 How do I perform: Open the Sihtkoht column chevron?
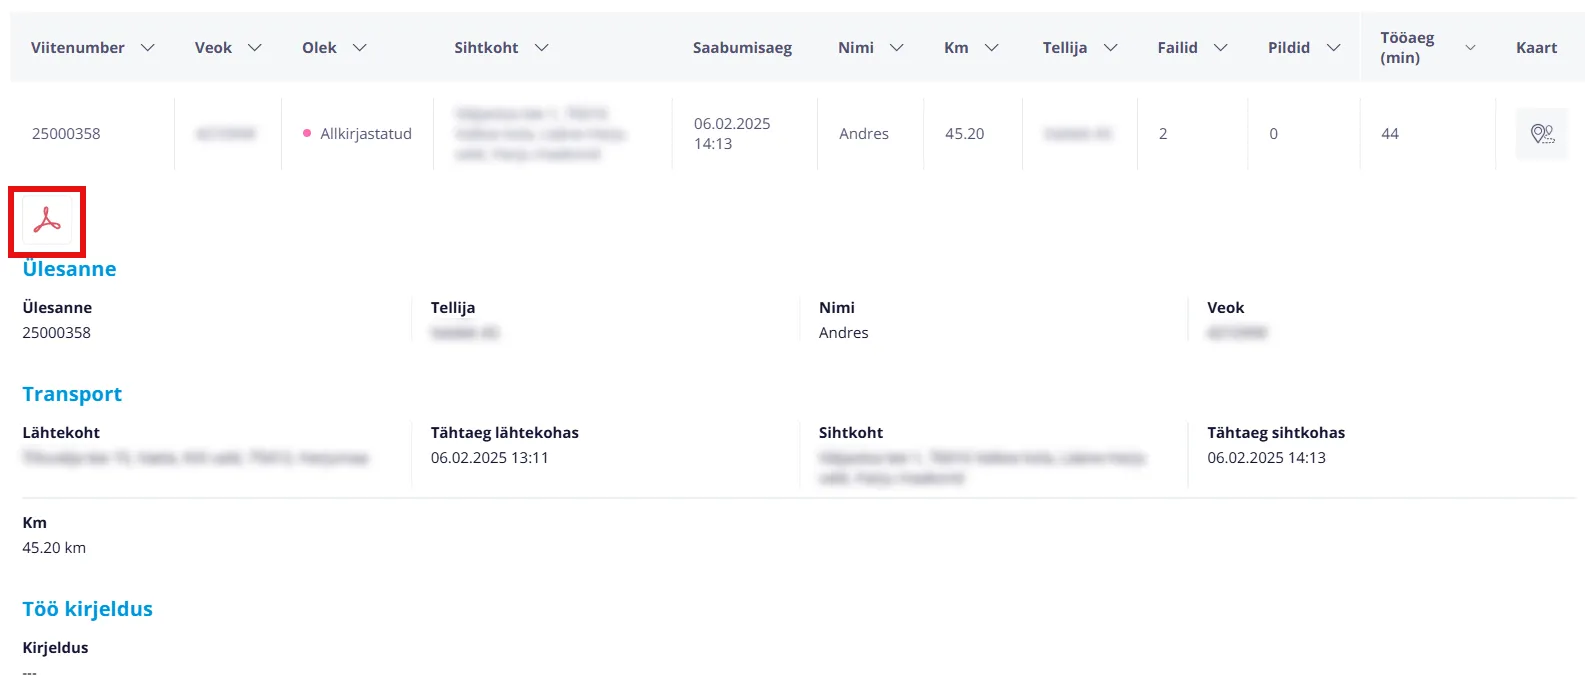542,48
